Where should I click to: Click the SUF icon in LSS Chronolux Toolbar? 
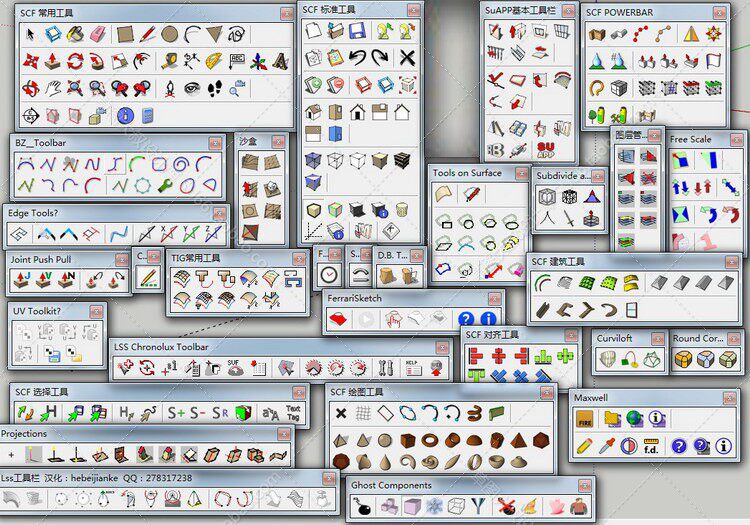click(x=234, y=368)
